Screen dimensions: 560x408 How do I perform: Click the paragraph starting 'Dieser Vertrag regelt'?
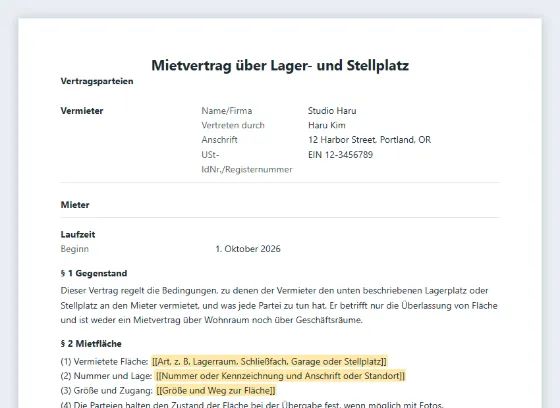point(279,305)
